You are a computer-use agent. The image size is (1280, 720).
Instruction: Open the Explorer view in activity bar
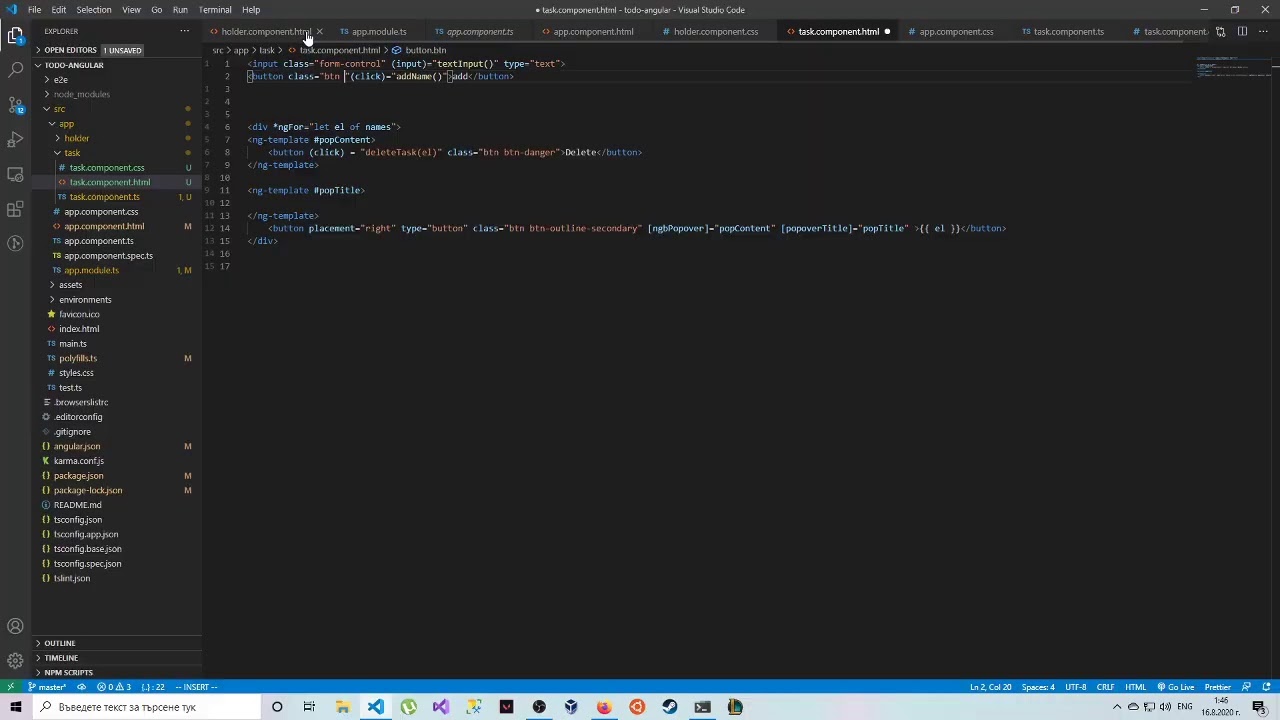coord(15,36)
